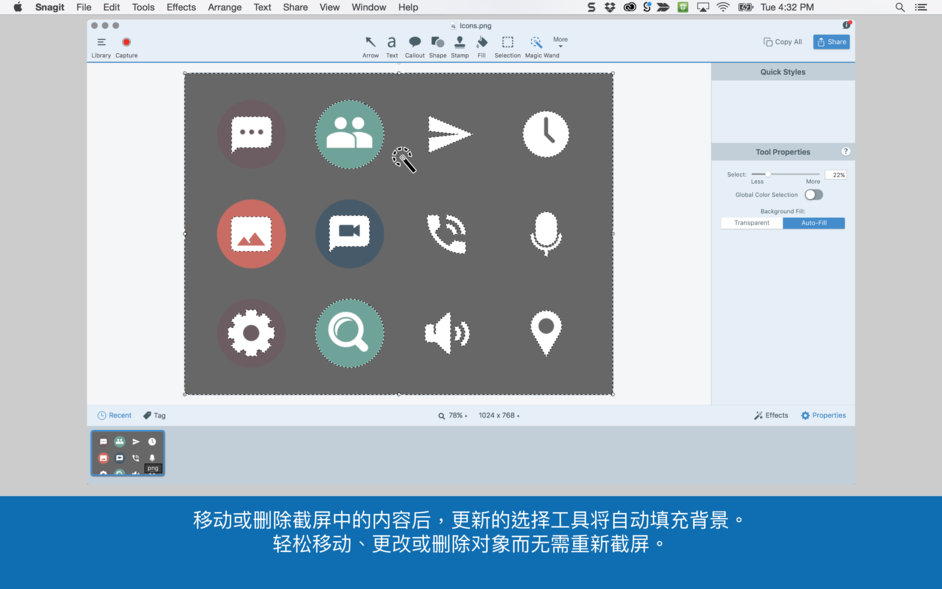Click the Wi-Fi status icon
The image size is (942, 589).
click(723, 7)
